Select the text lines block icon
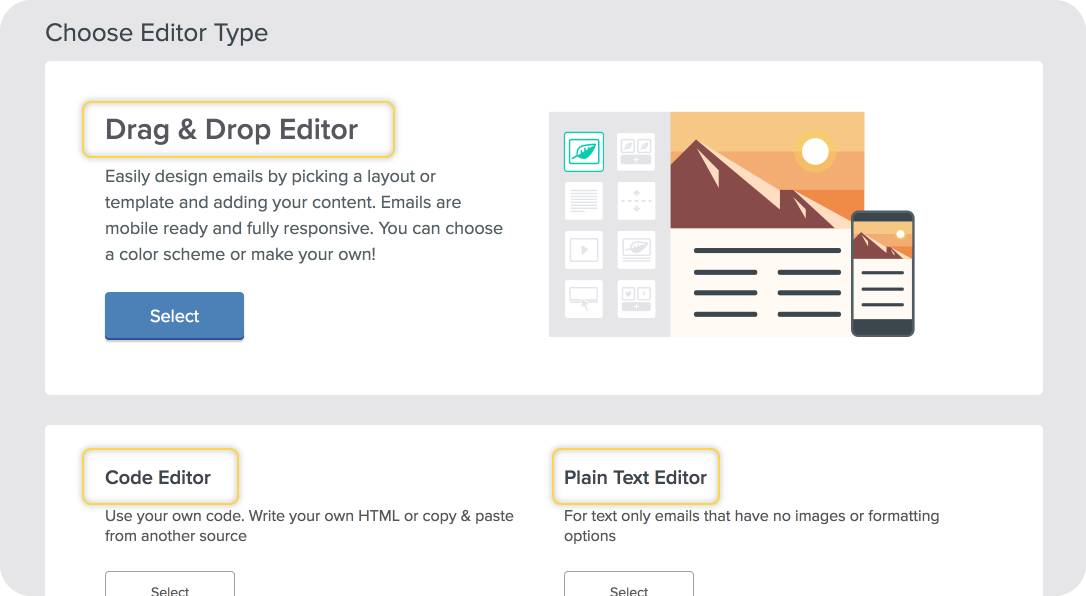The height and width of the screenshot is (596, 1086). (584, 201)
